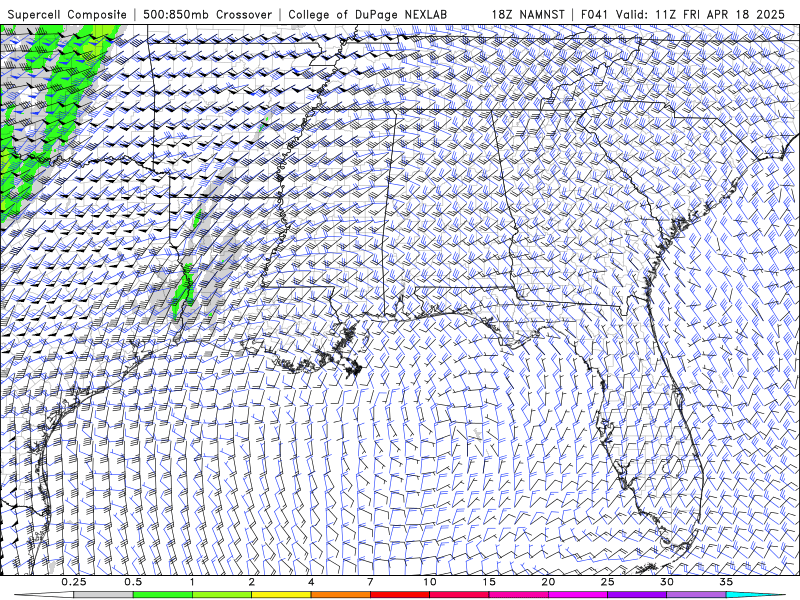The height and width of the screenshot is (600, 800).
Task: Select the violet 25–30 legend segment
Action: (x=637, y=594)
